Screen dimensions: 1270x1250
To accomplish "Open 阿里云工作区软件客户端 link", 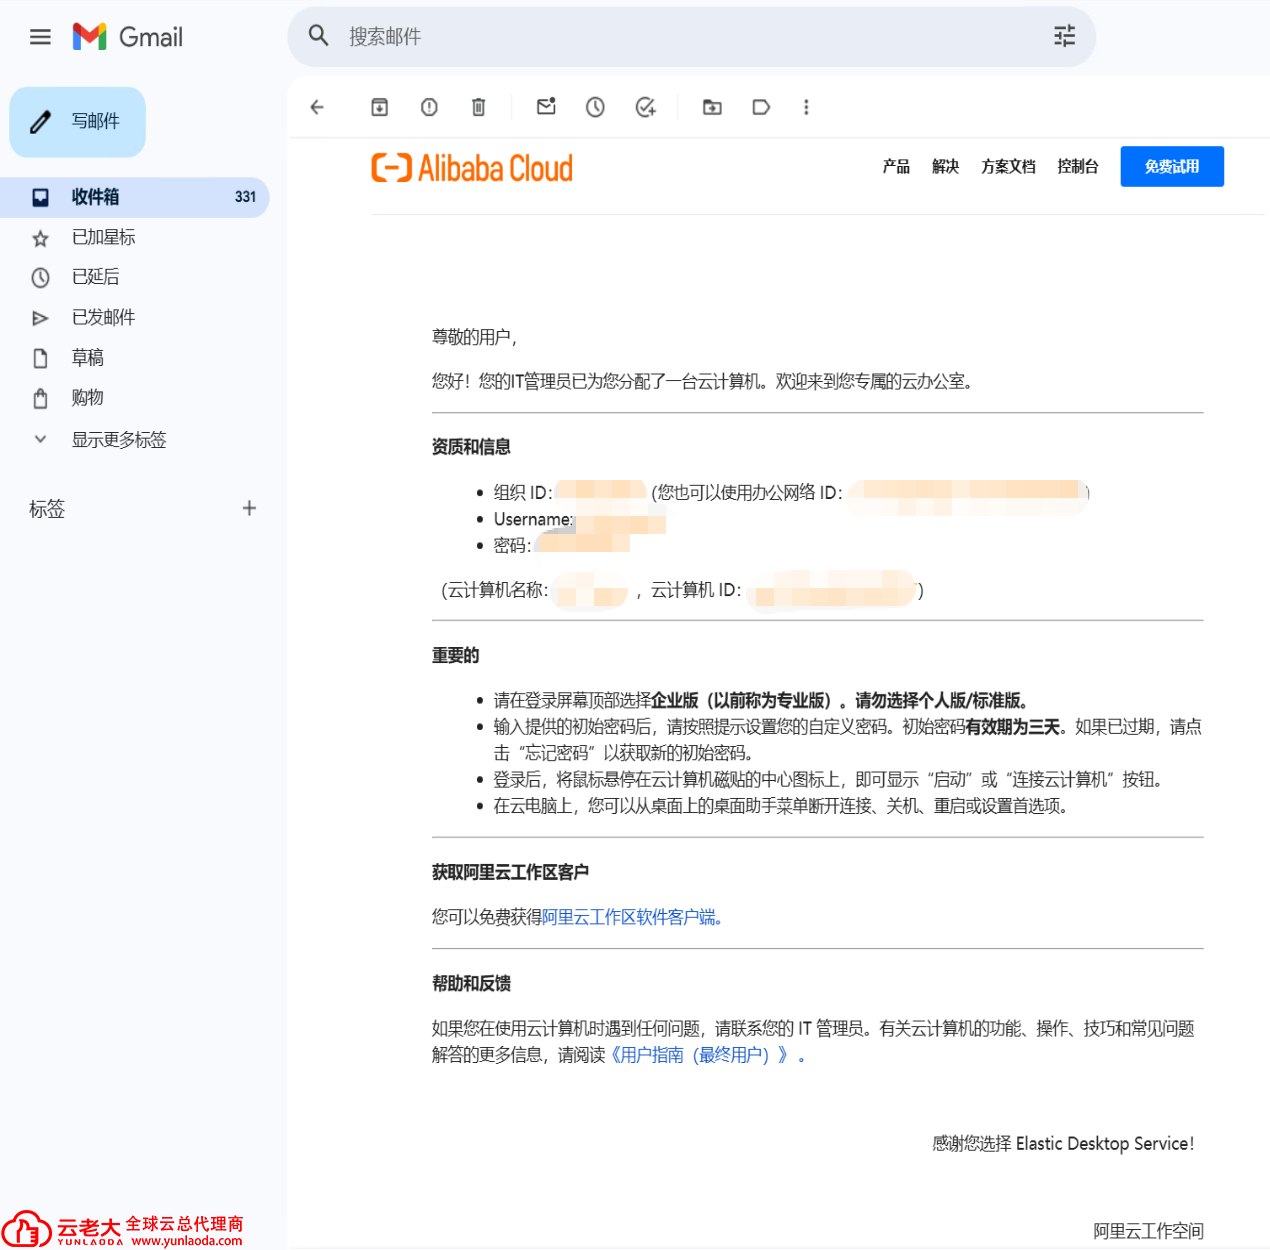I will (632, 917).
